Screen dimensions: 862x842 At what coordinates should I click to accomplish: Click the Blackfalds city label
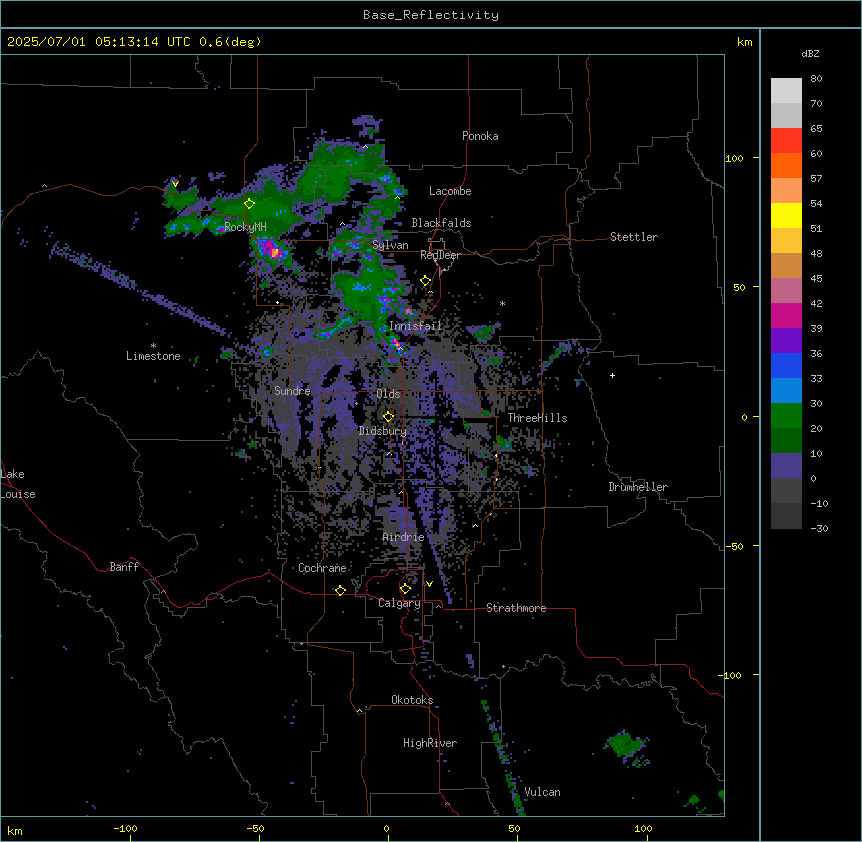[441, 223]
